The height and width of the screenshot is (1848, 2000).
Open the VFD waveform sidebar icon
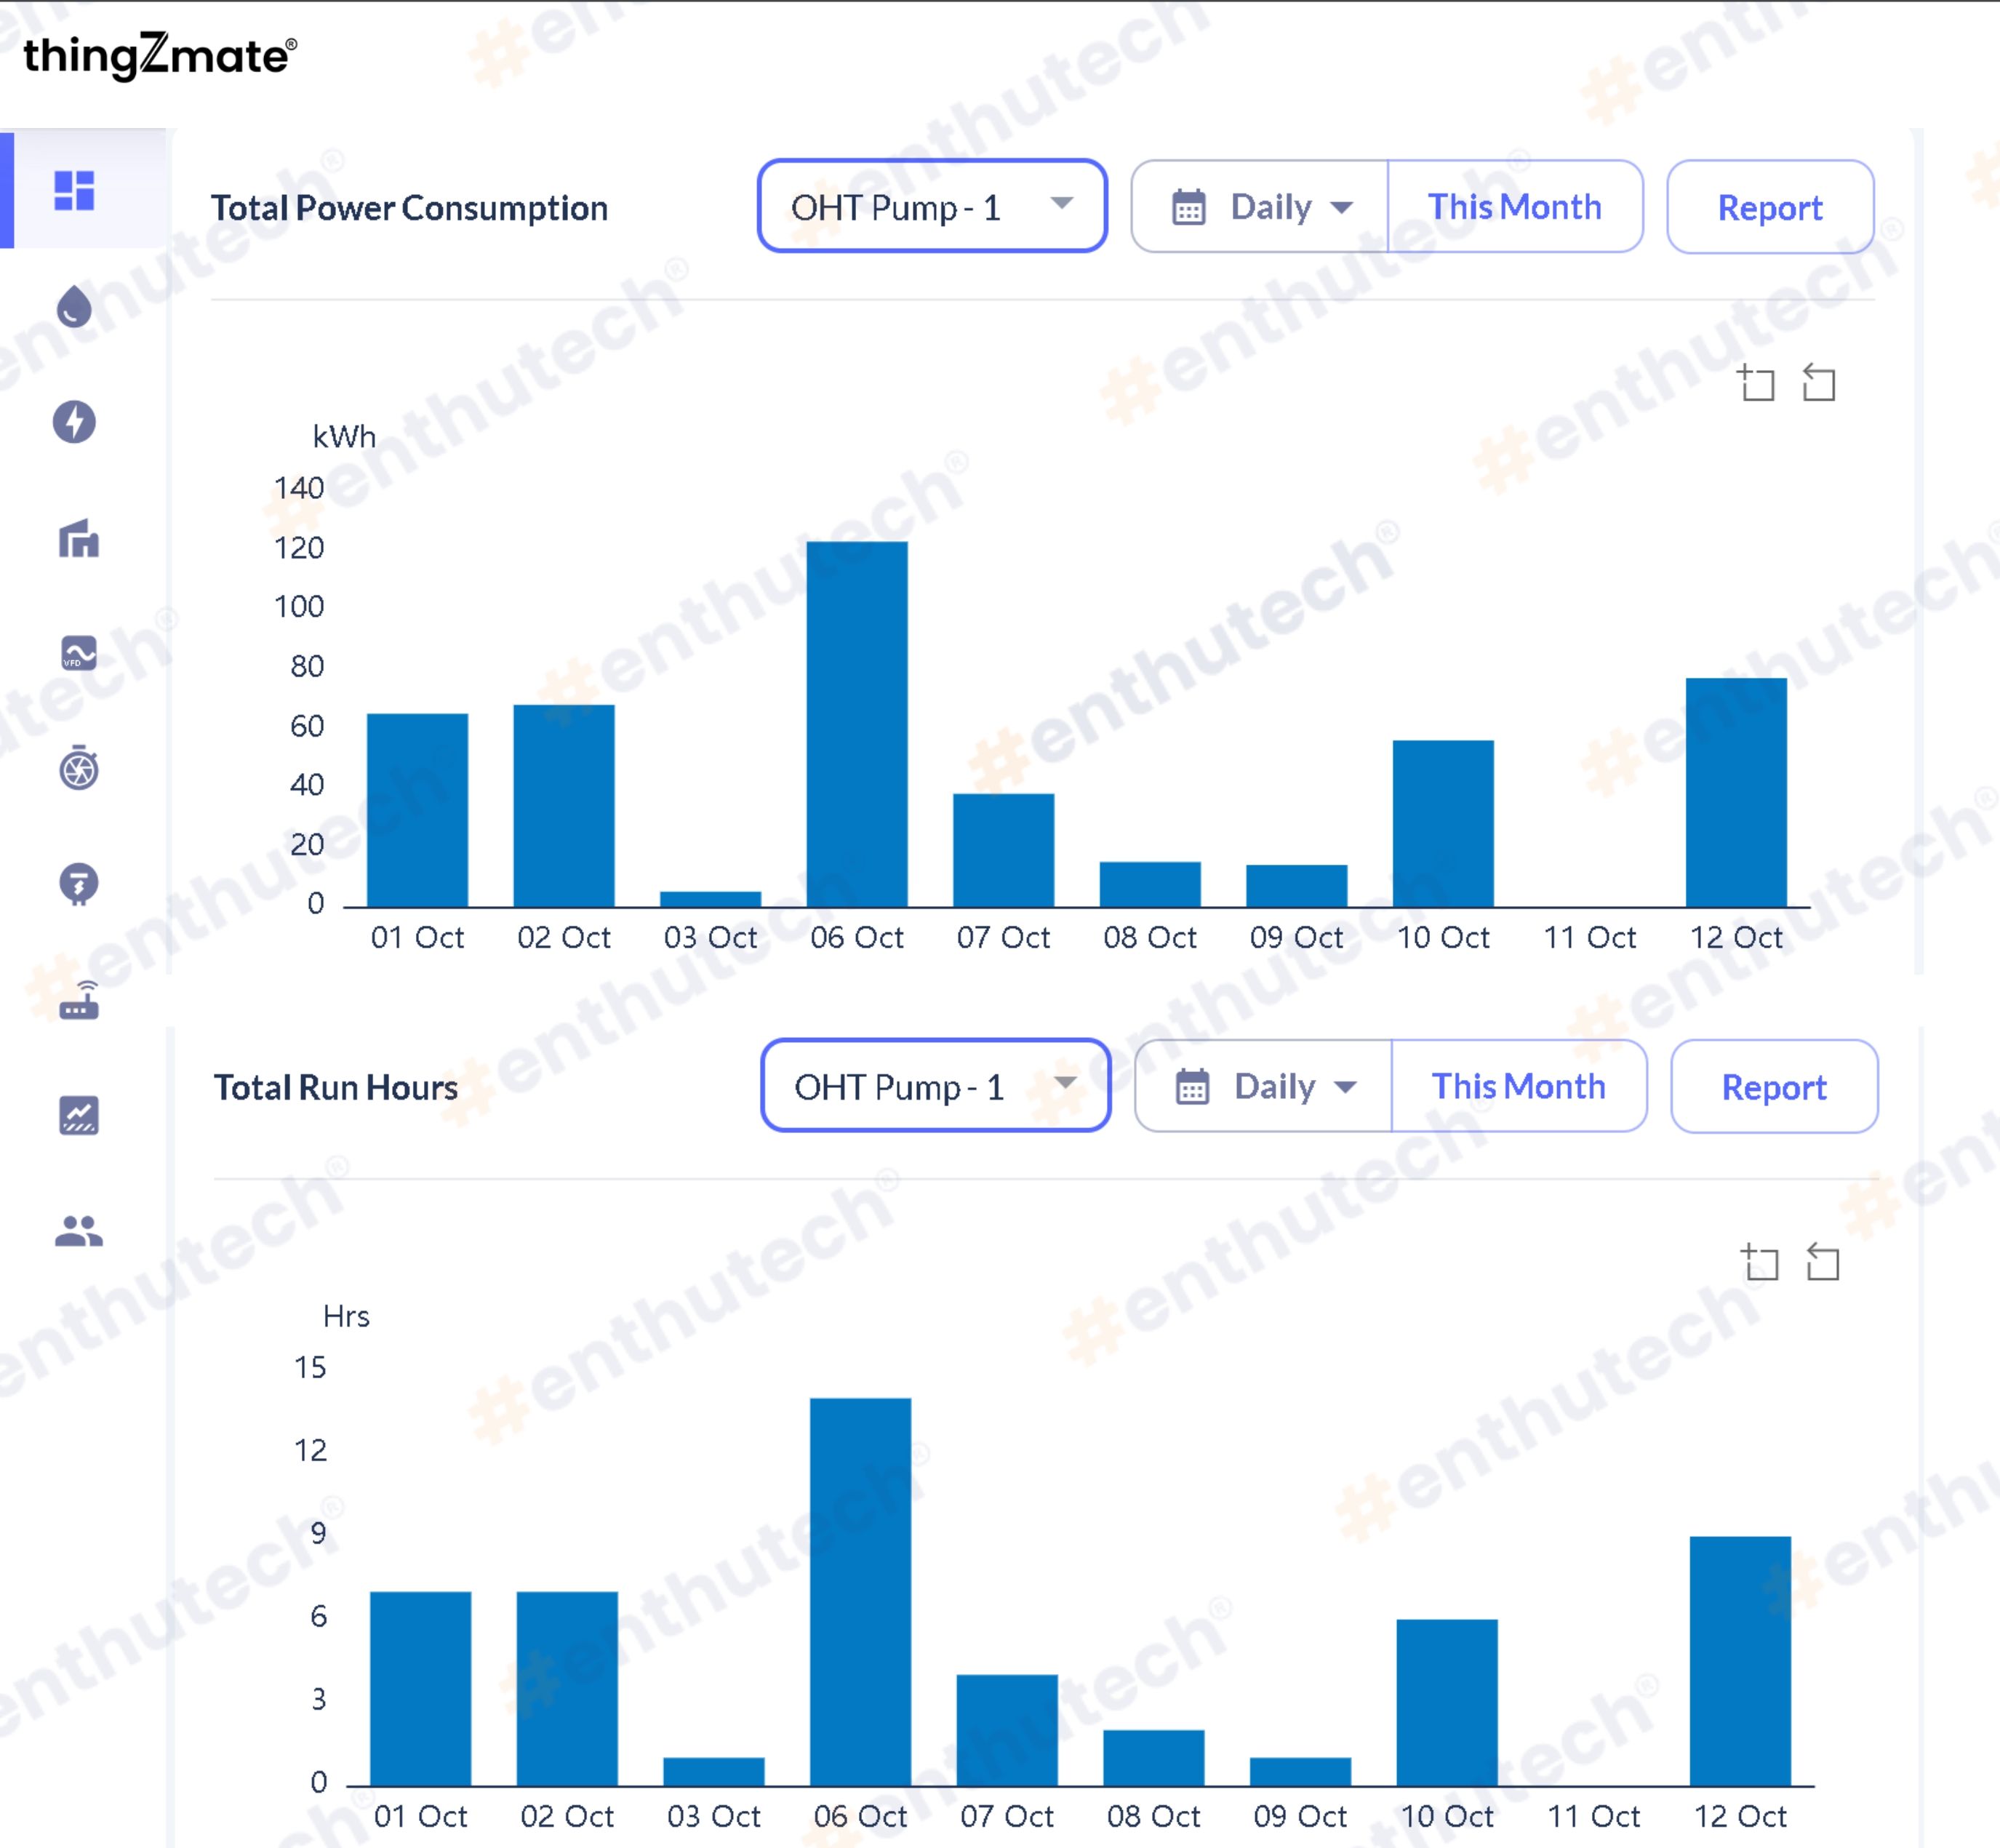(x=78, y=653)
